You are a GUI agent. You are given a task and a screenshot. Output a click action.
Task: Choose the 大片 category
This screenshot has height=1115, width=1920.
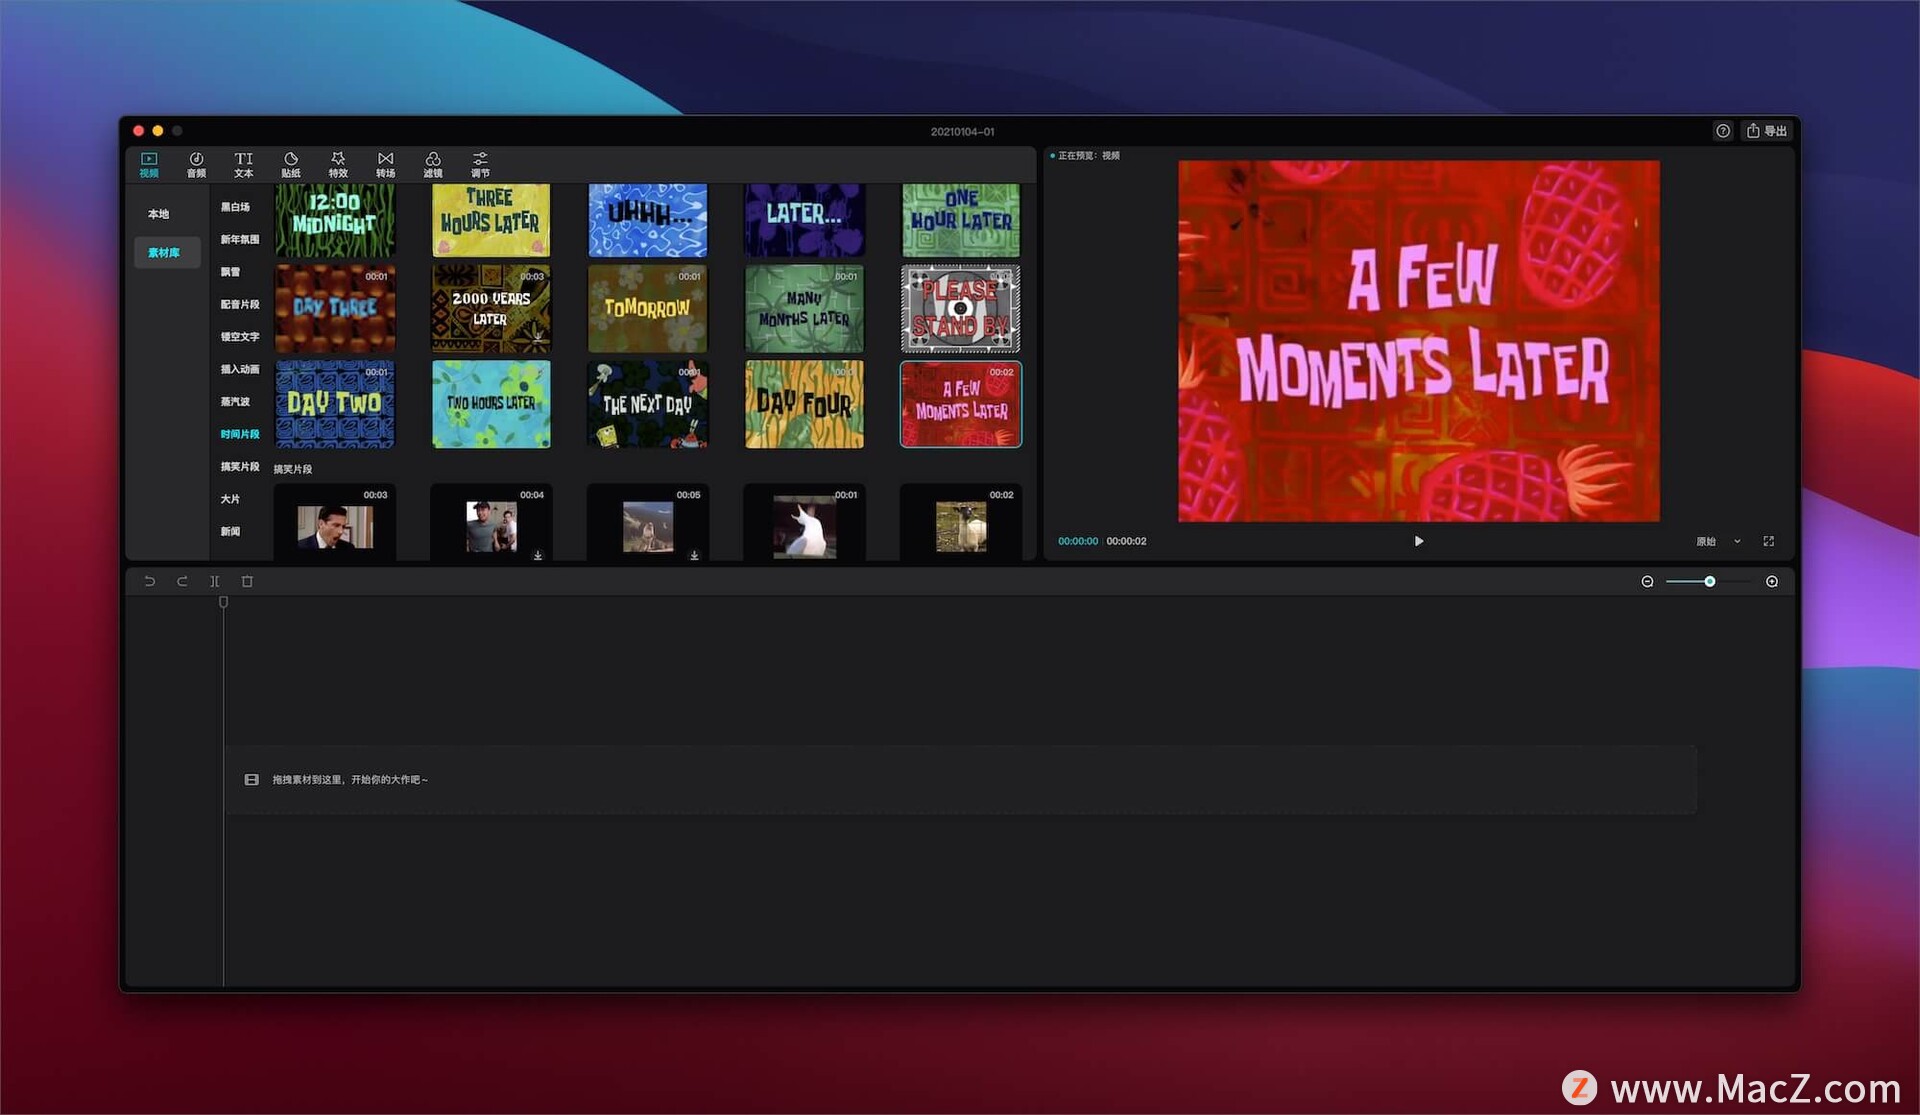(230, 499)
